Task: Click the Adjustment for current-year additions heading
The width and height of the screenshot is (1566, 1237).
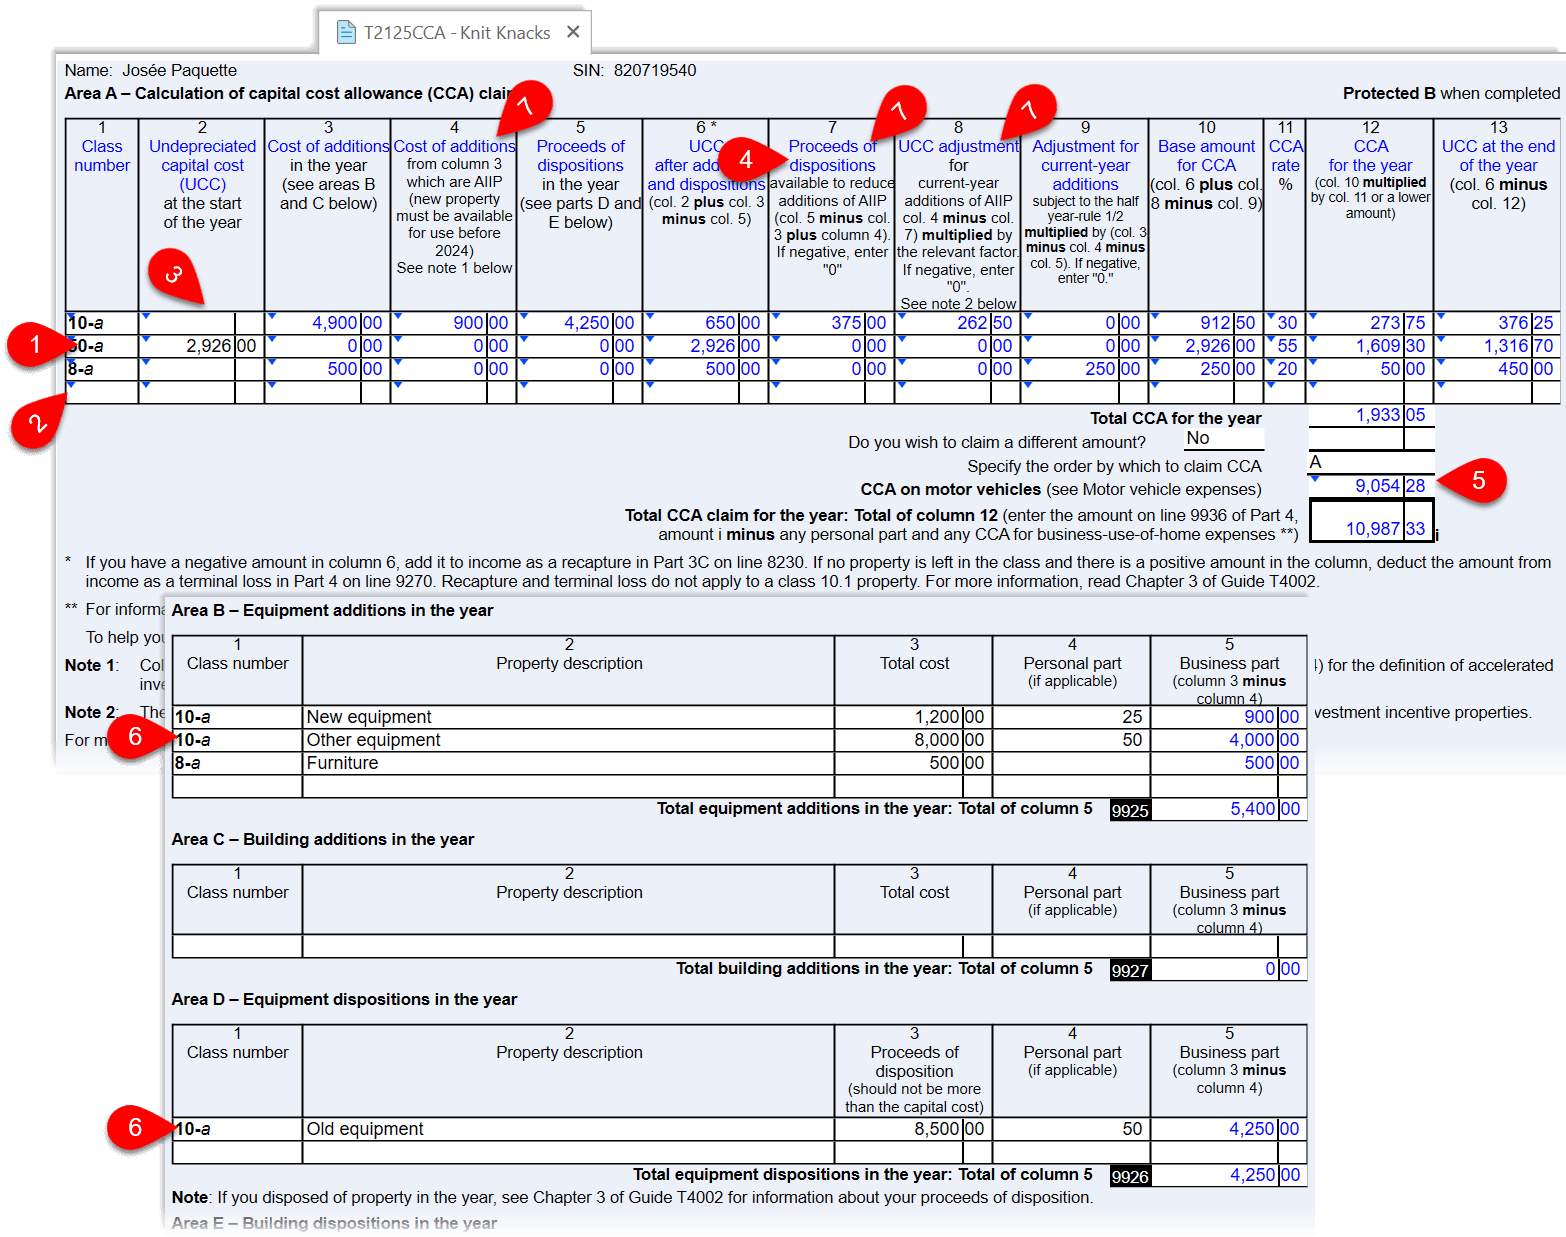Action: coord(1085,165)
